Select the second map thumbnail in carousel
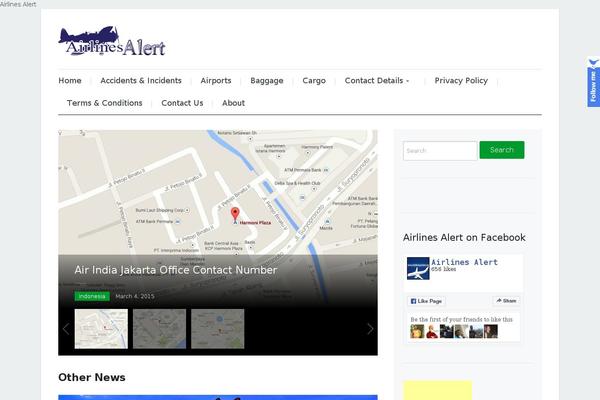 pyautogui.click(x=160, y=329)
